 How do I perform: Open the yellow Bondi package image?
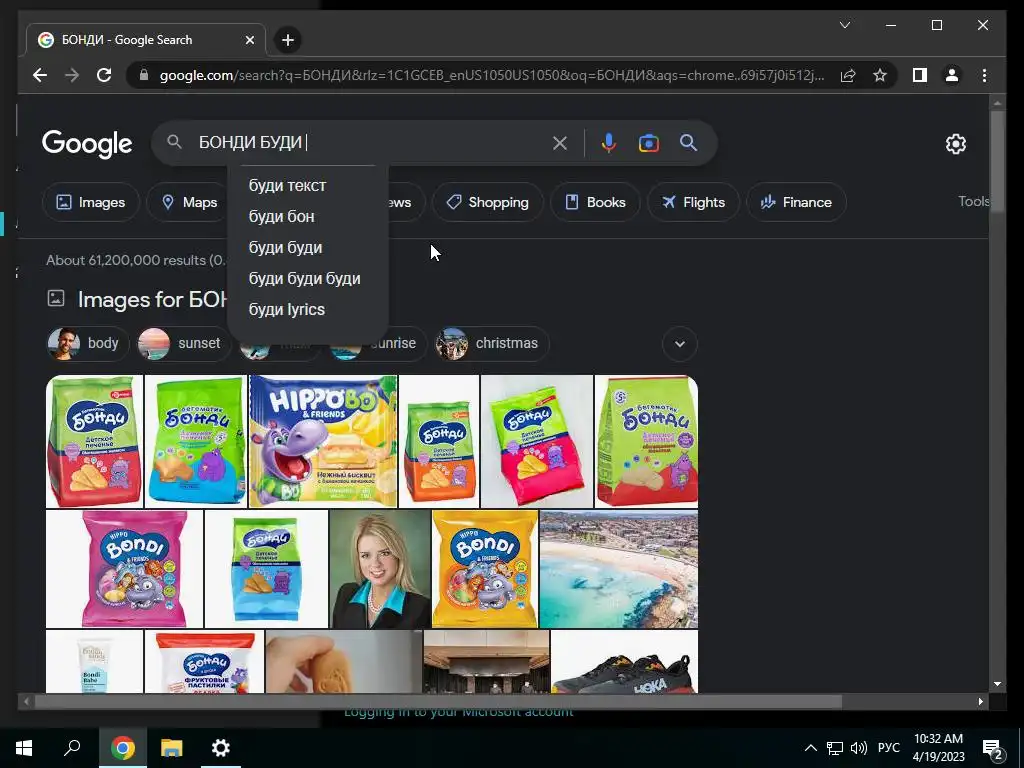point(485,569)
